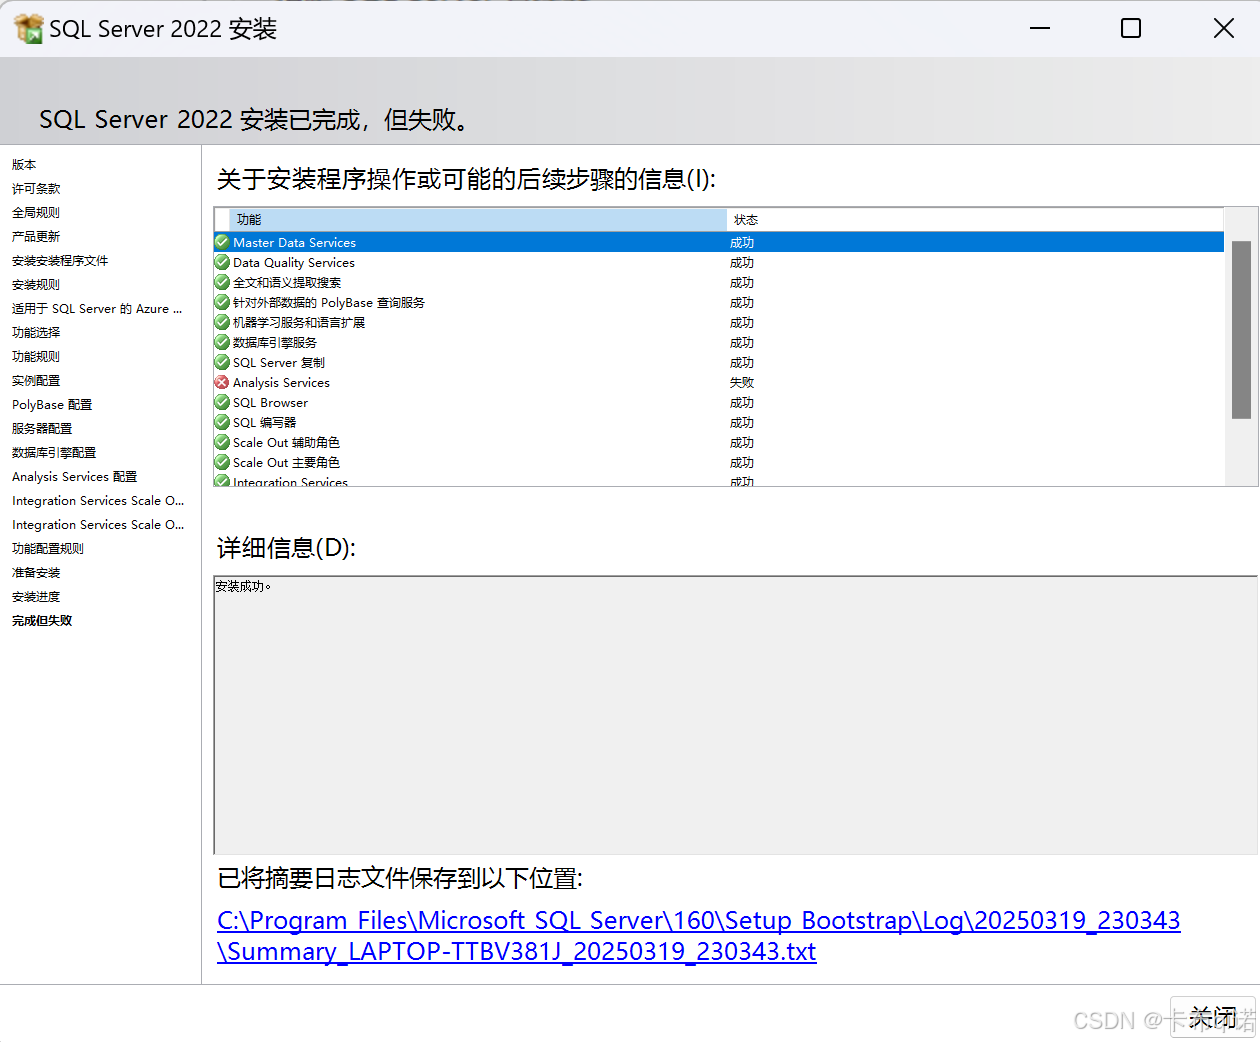View the 许可条款 step
The height and width of the screenshot is (1042, 1260).
tap(36, 188)
